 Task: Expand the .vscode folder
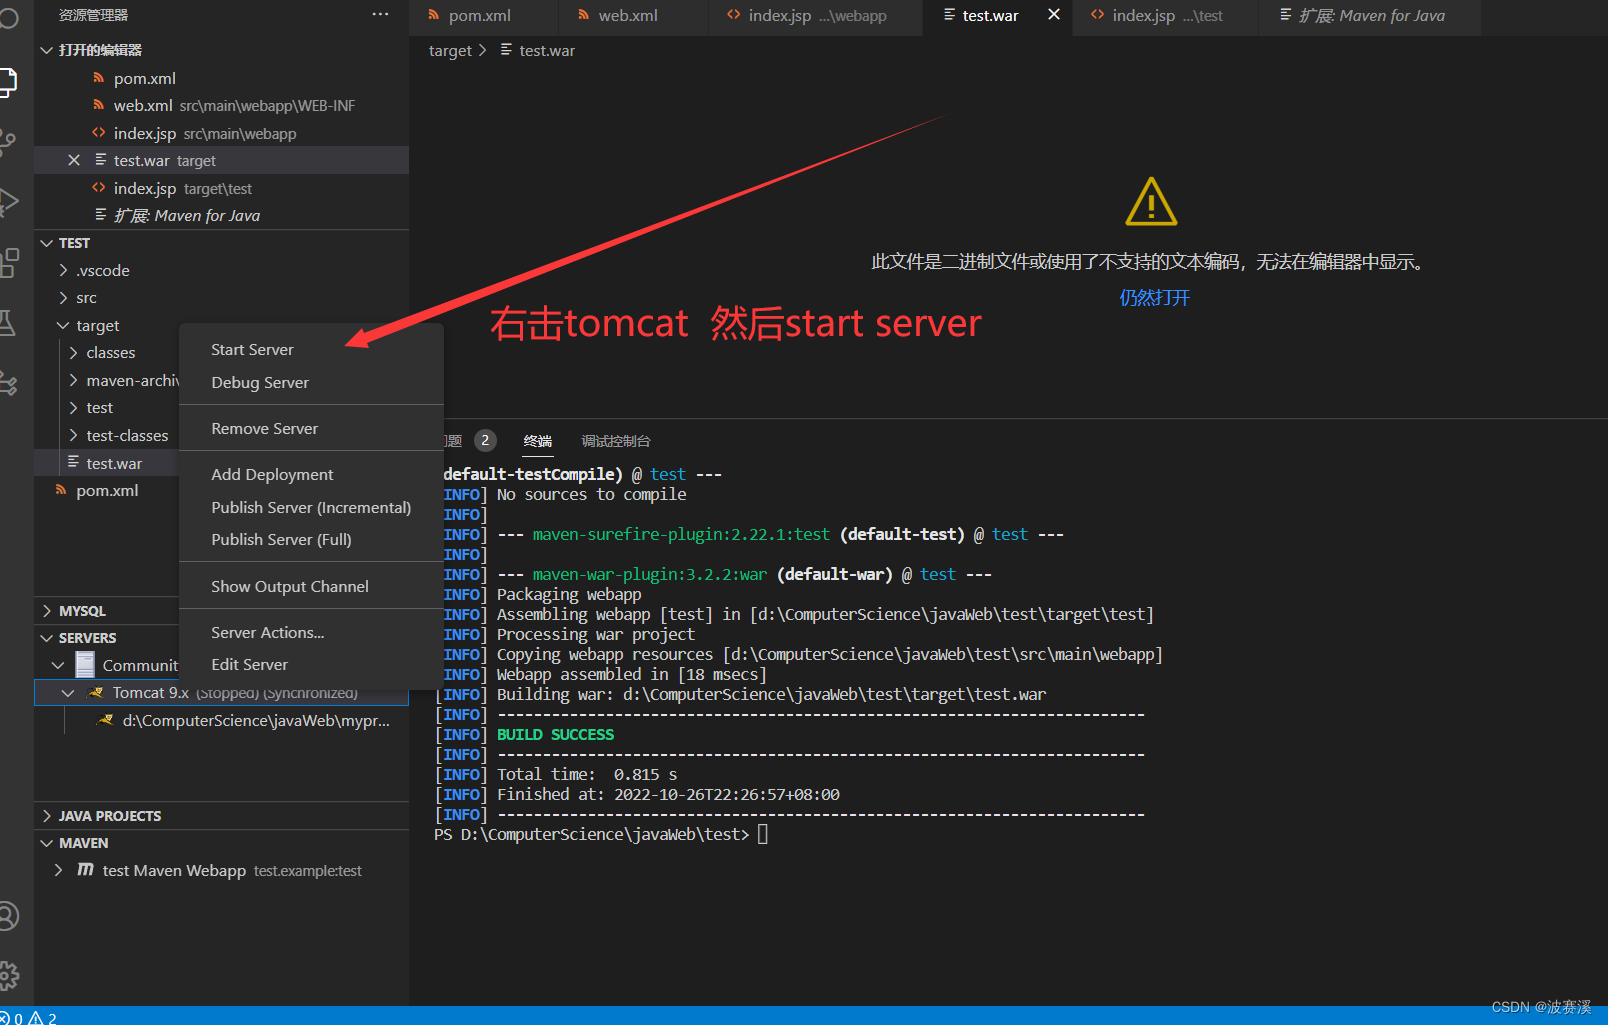point(64,270)
